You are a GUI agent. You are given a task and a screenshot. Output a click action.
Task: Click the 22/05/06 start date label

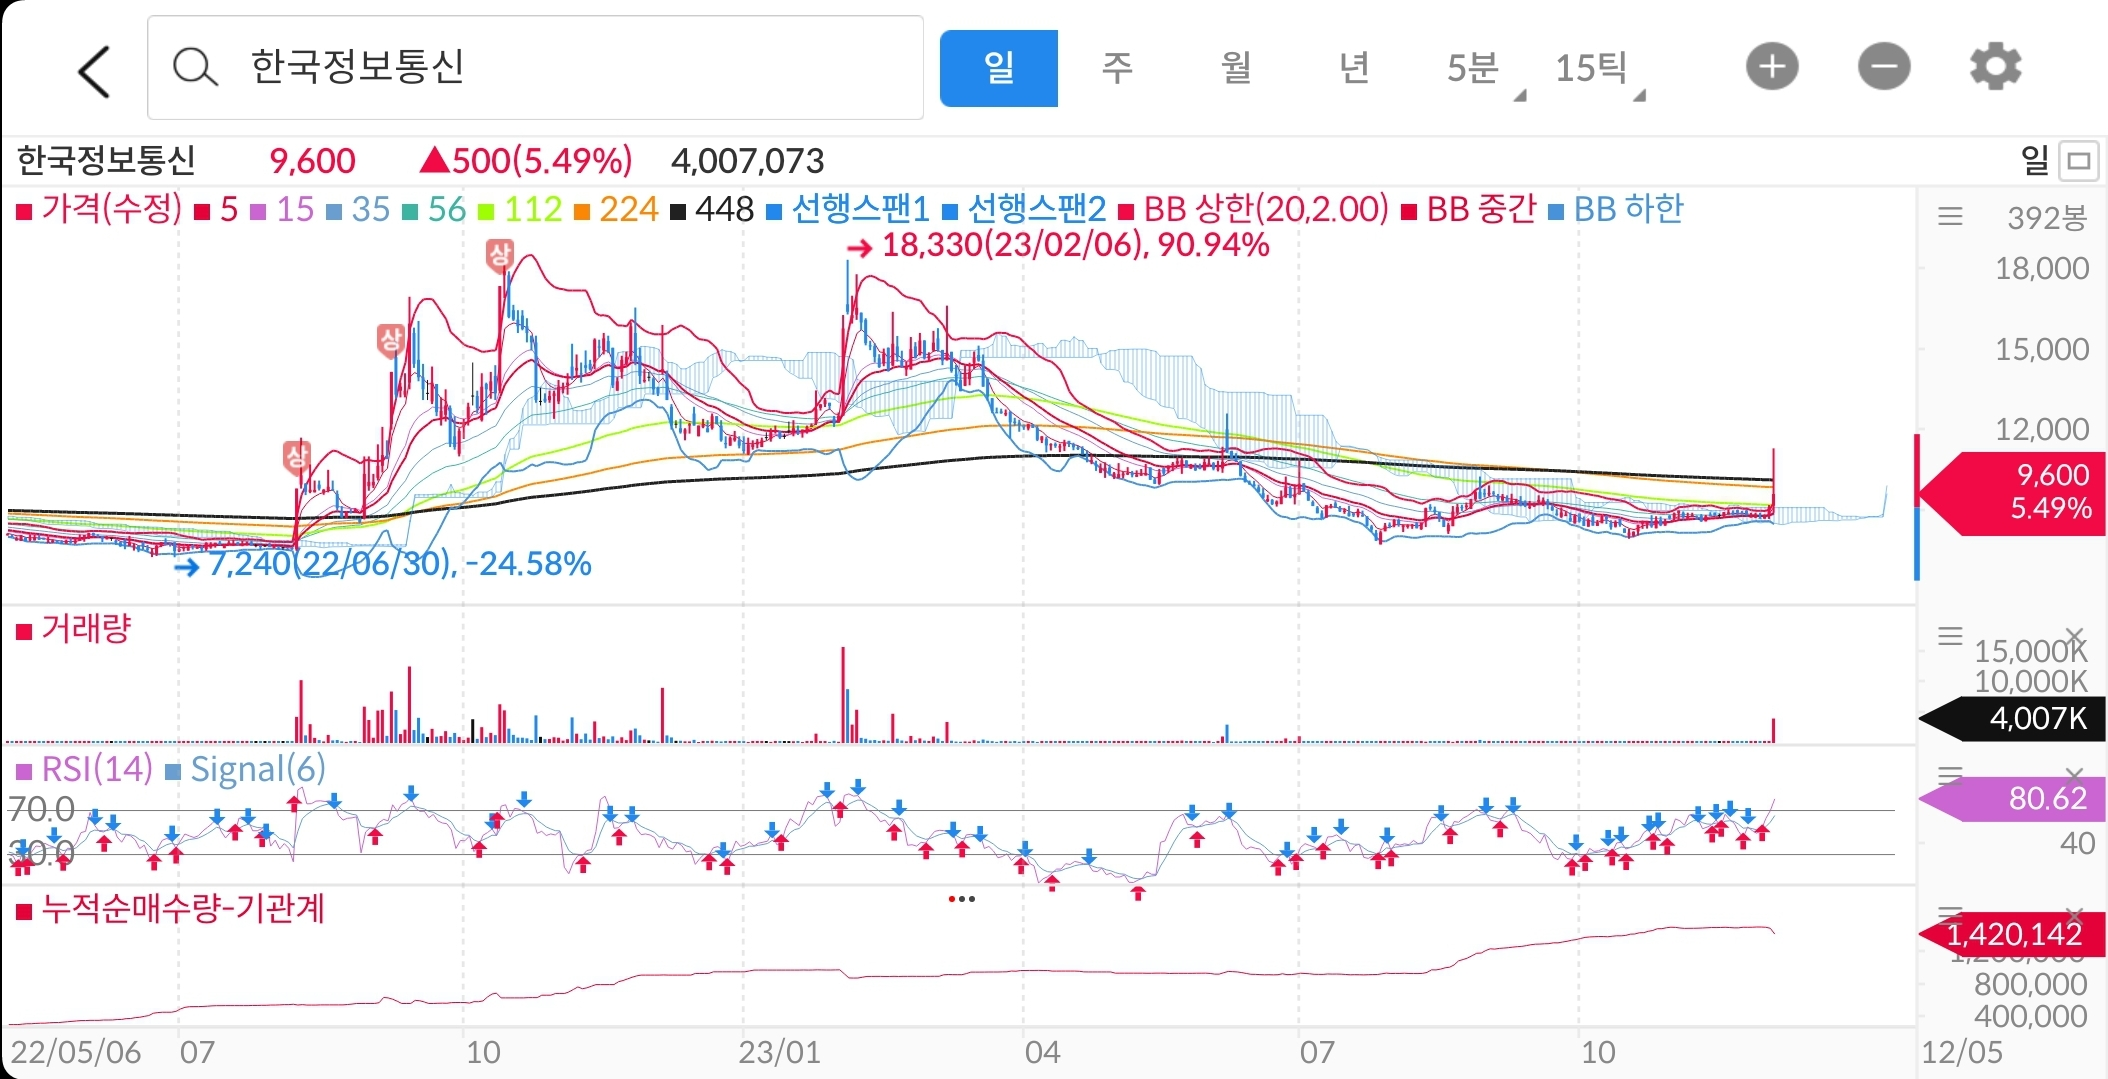[x=76, y=1052]
